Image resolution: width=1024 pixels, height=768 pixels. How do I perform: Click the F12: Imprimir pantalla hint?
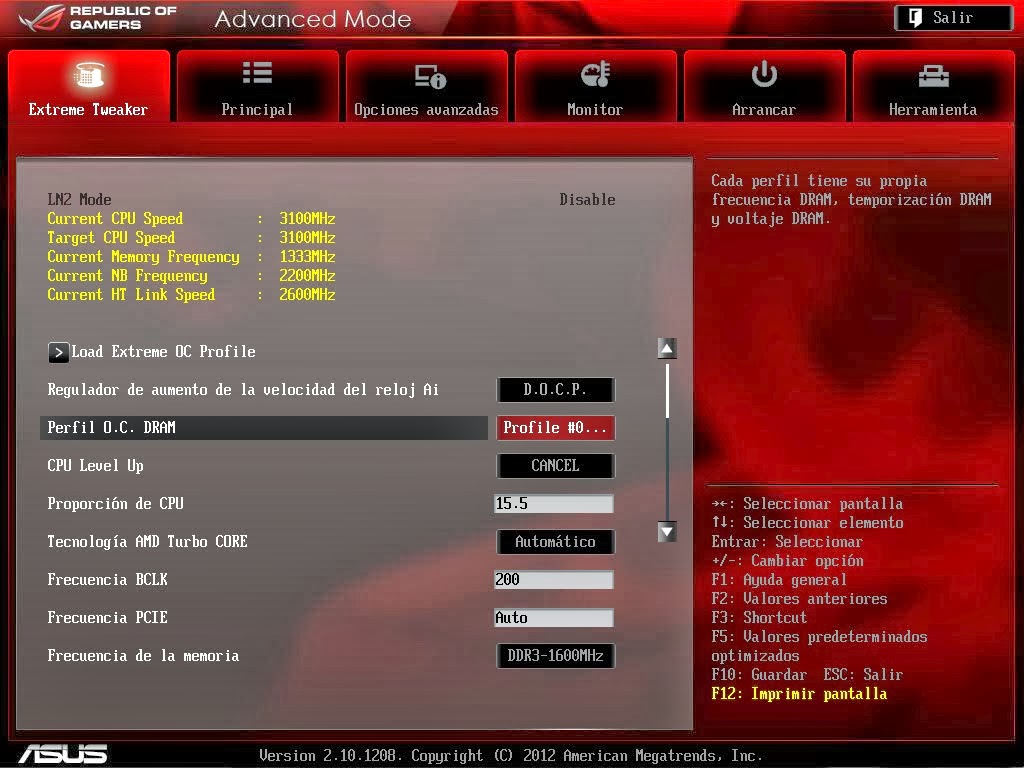(799, 694)
